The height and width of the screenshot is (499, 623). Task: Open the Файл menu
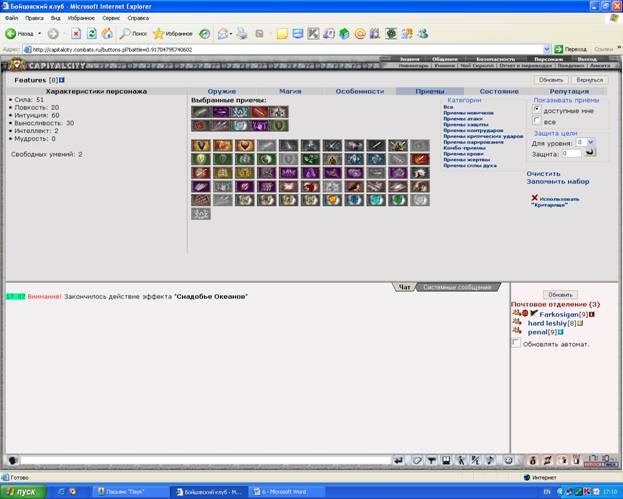(12, 18)
